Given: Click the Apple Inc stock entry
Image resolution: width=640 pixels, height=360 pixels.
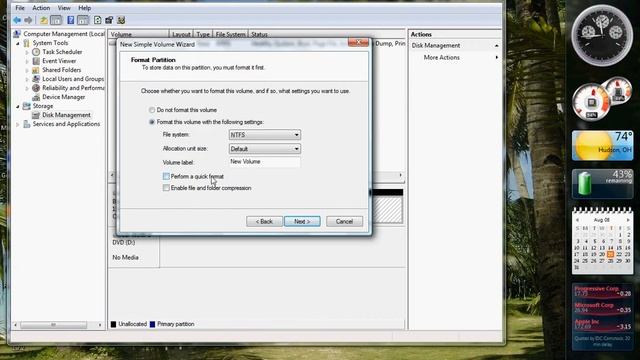Looking at the screenshot, I should tap(602, 324).
